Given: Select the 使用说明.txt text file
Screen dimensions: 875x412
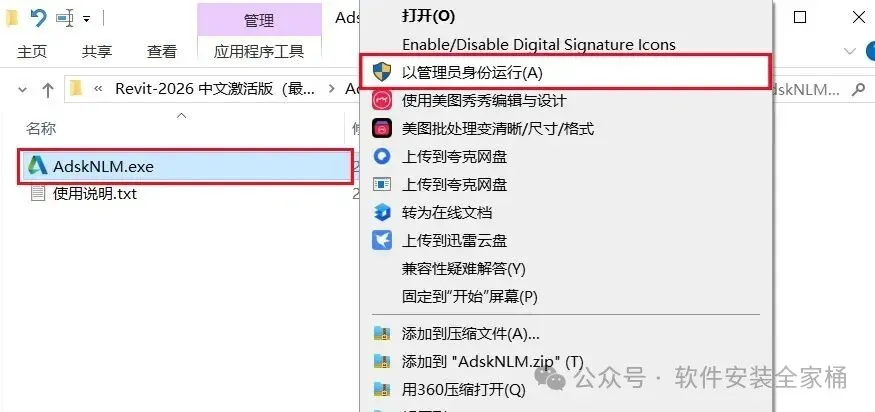Looking at the screenshot, I should 94,194.
